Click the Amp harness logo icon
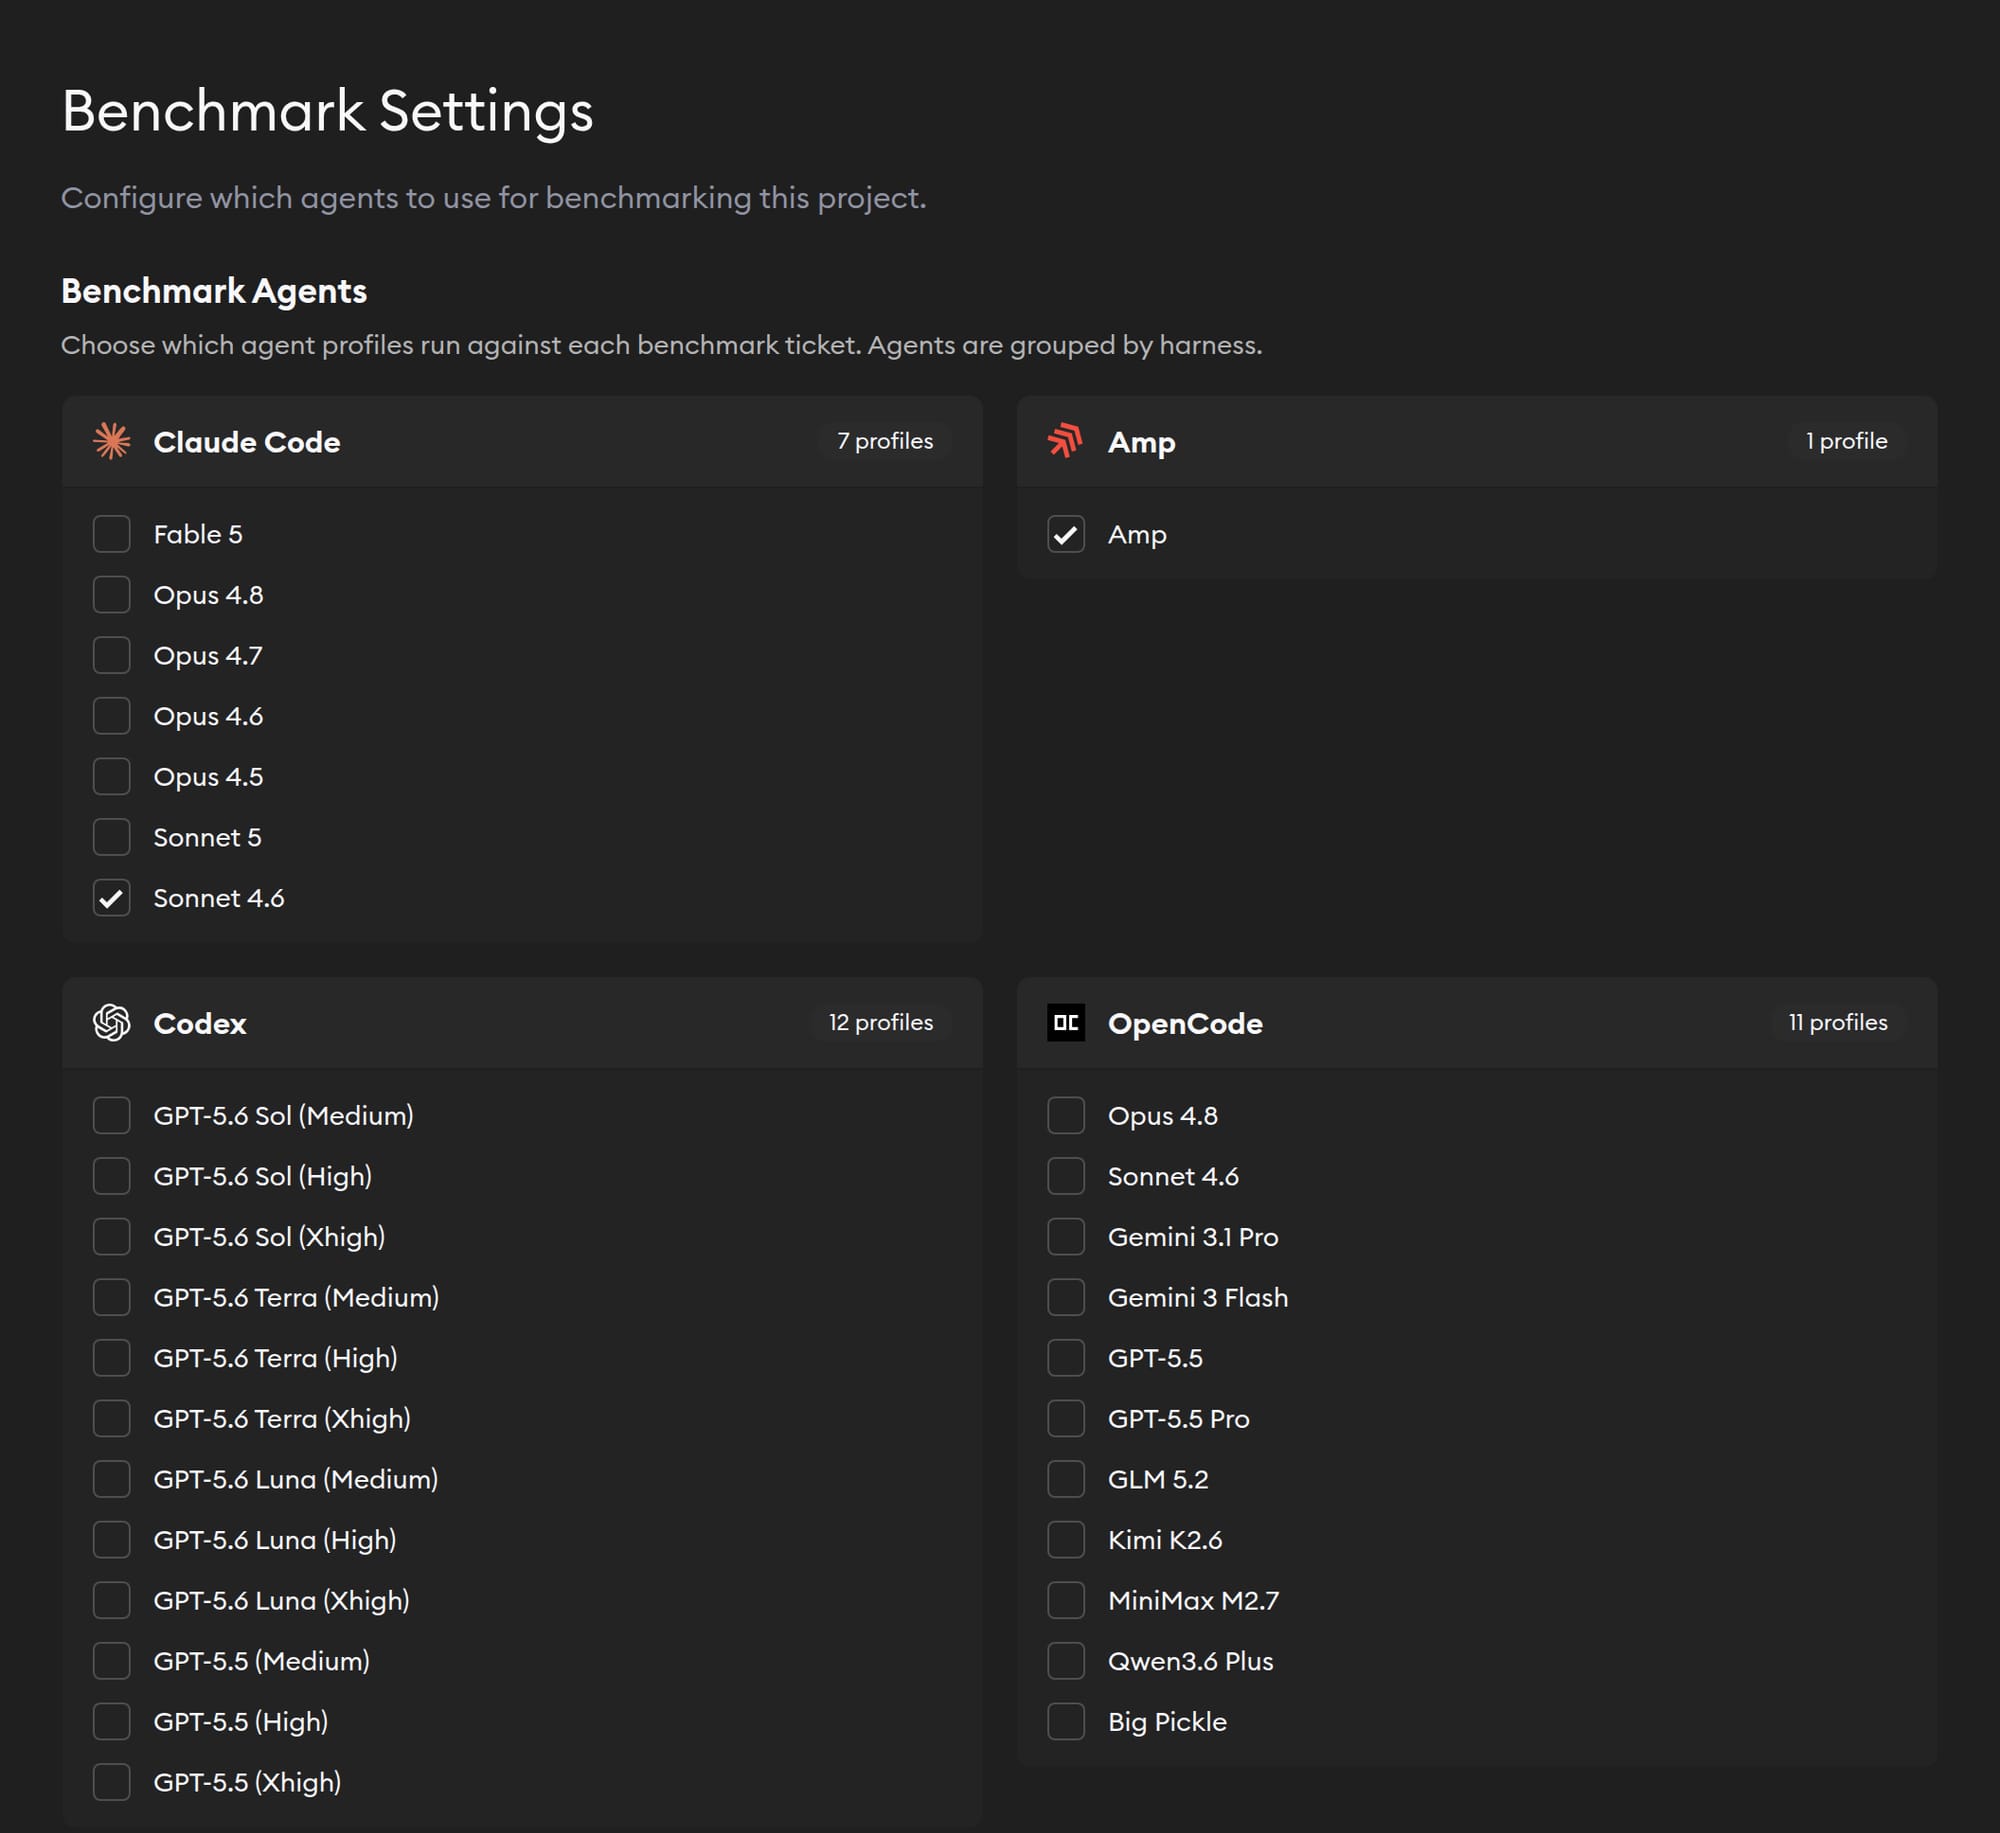The image size is (2000, 1833). click(x=1066, y=441)
